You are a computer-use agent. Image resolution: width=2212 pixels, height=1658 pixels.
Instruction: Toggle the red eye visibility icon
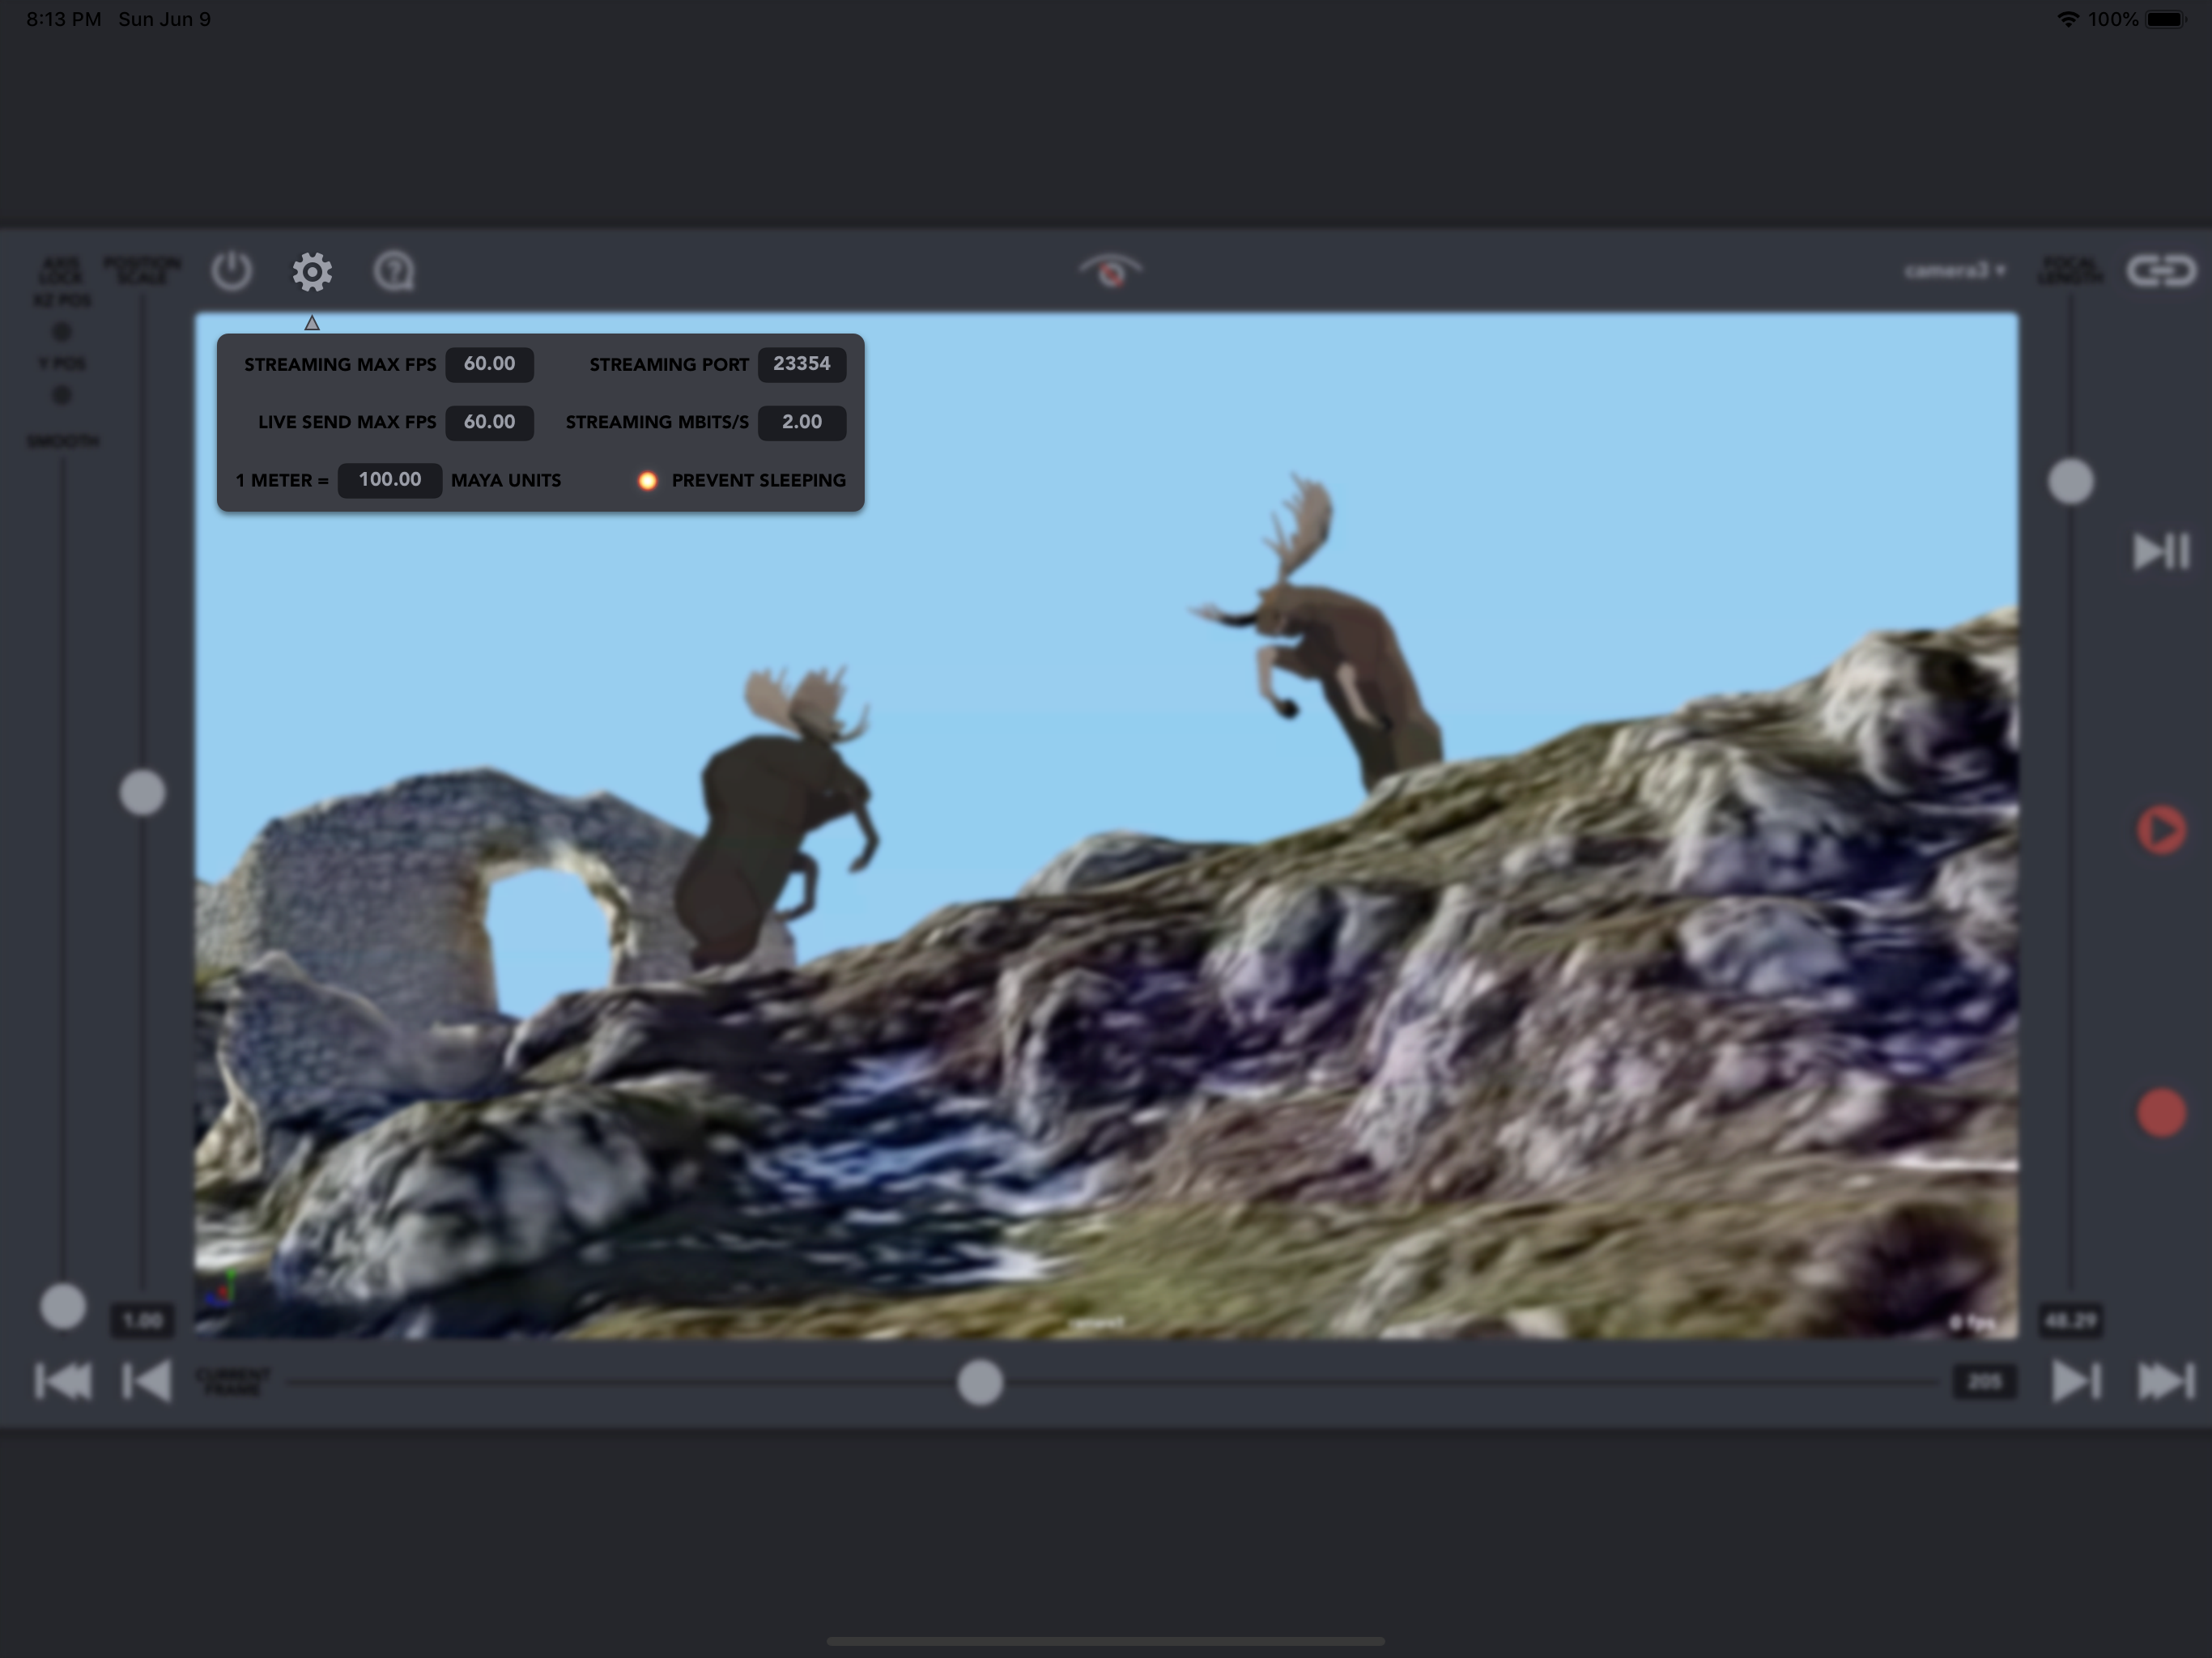click(x=1110, y=271)
